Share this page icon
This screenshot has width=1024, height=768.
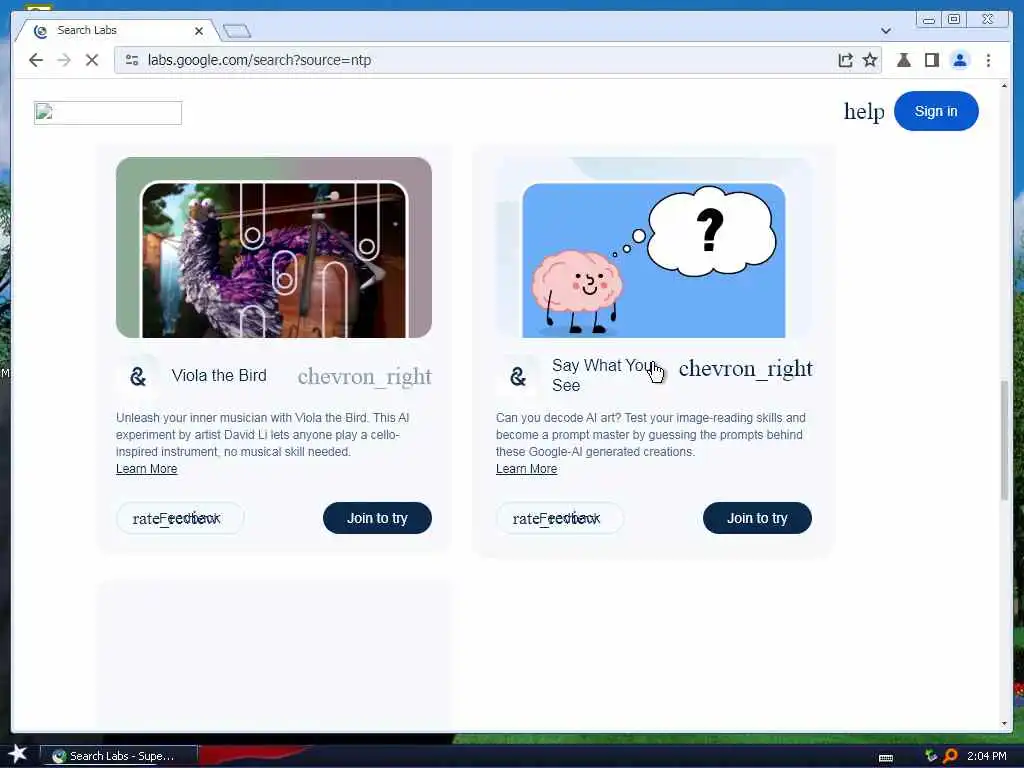pos(845,60)
